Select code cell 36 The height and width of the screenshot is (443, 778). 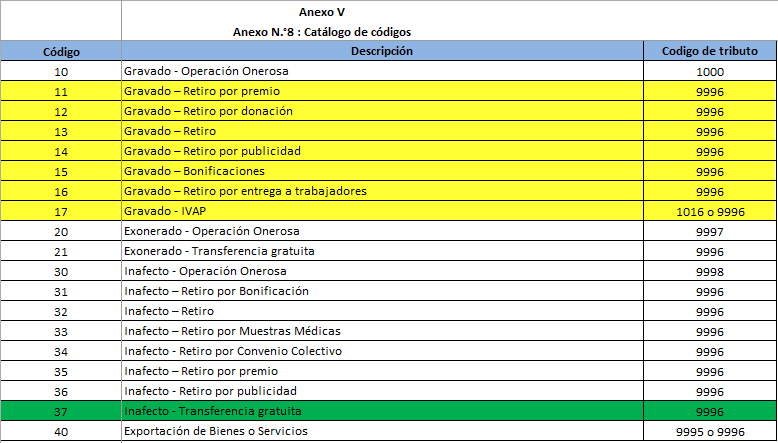coord(61,391)
